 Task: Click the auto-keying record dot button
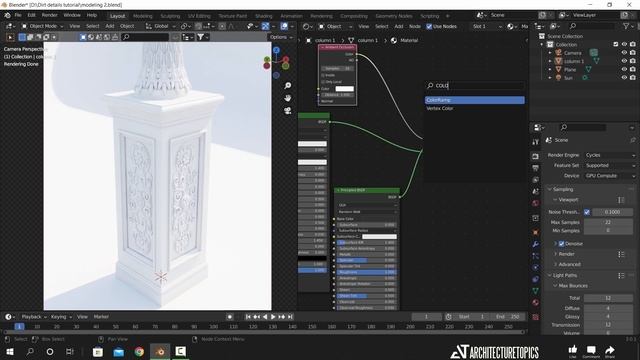coord(230,317)
